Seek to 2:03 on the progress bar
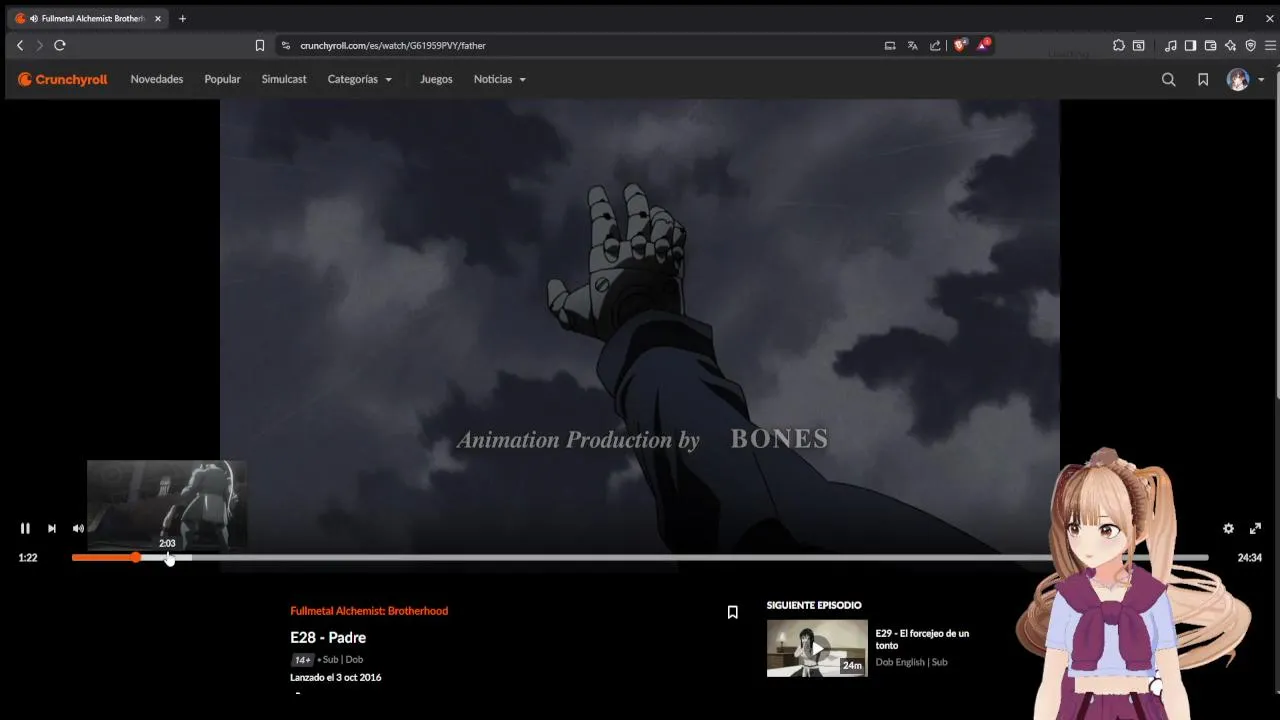1280x720 pixels. [169, 557]
